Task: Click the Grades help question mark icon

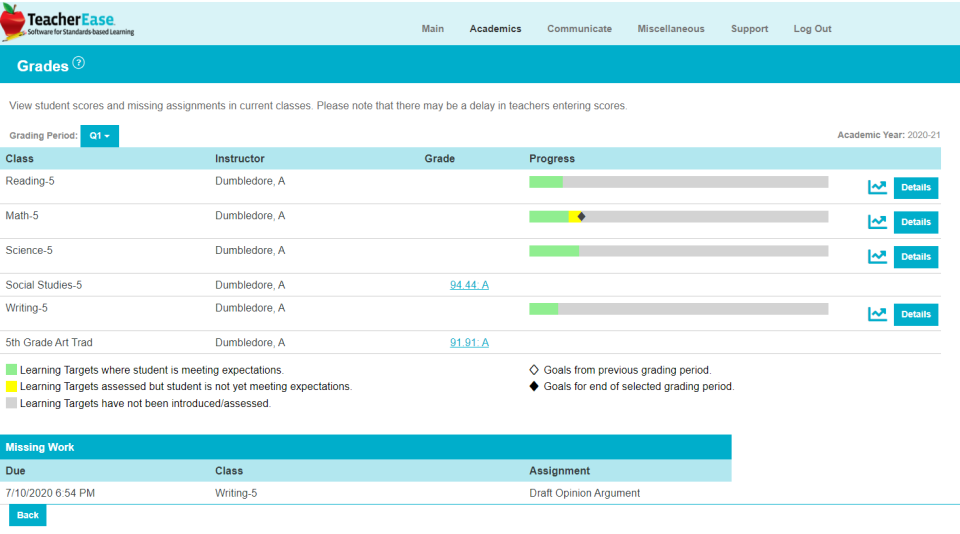Action: [78, 62]
